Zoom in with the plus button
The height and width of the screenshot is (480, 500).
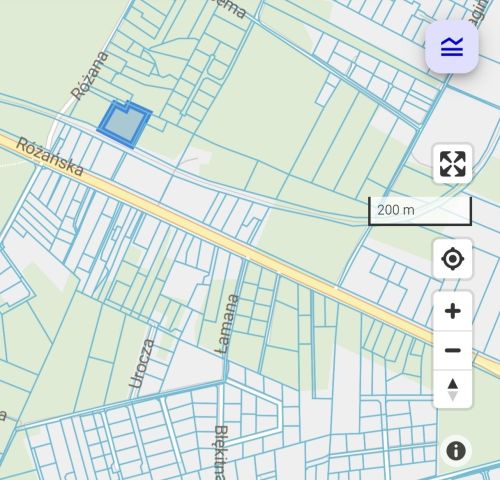tap(452, 311)
